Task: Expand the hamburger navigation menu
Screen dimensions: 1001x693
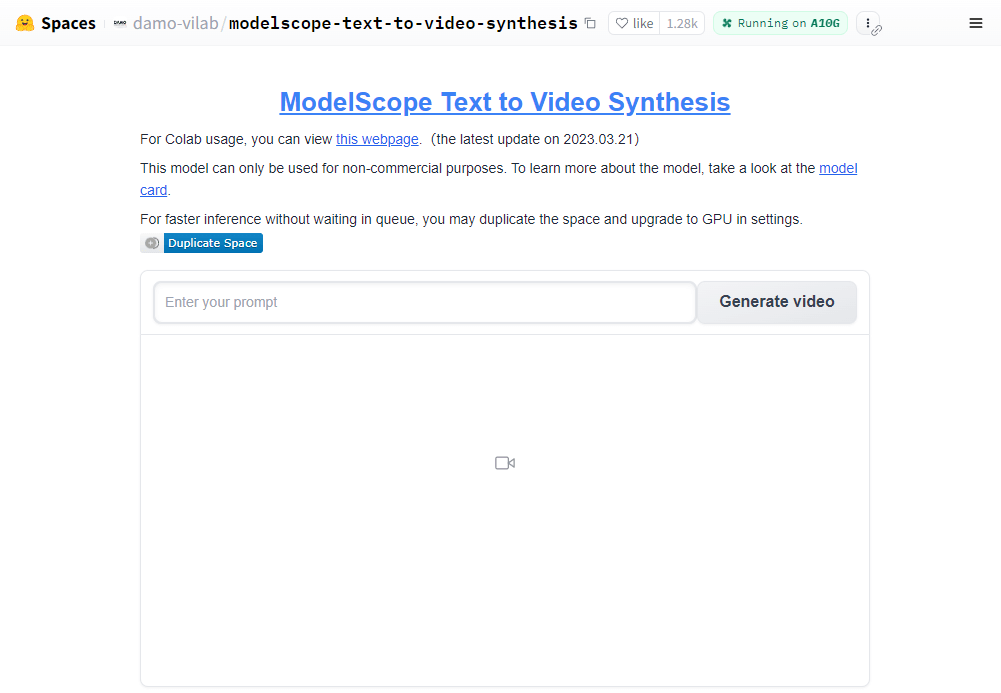Action: (976, 23)
